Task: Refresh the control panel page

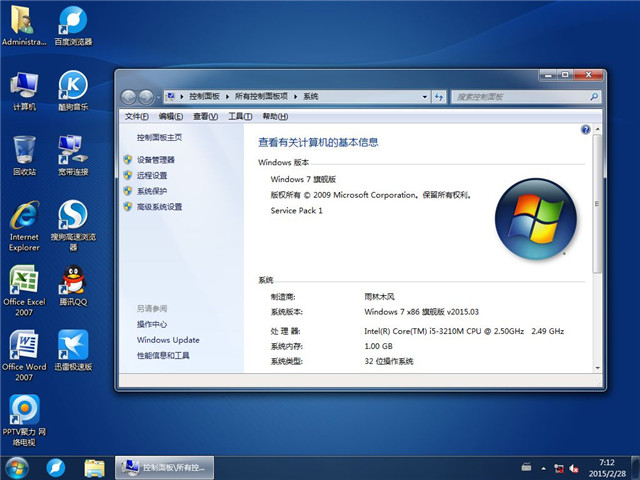Action: pos(439,97)
